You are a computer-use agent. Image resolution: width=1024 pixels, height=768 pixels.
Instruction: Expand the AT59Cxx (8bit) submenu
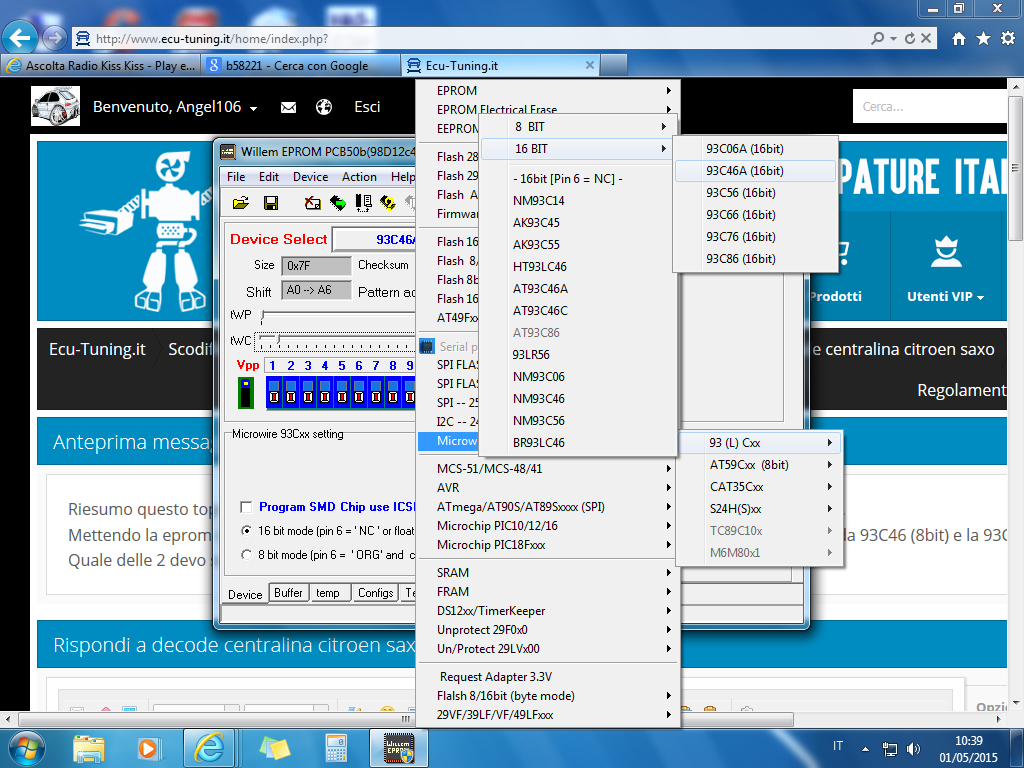760,465
